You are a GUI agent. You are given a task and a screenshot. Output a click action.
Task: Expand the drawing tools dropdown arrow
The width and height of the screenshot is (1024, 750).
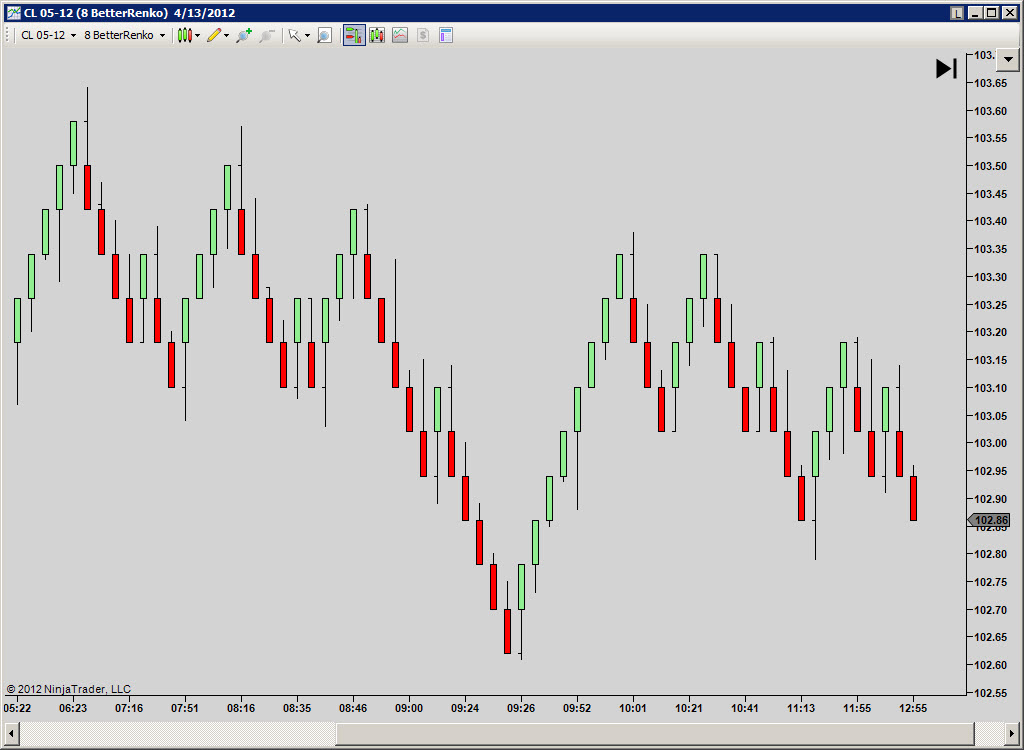coord(227,35)
